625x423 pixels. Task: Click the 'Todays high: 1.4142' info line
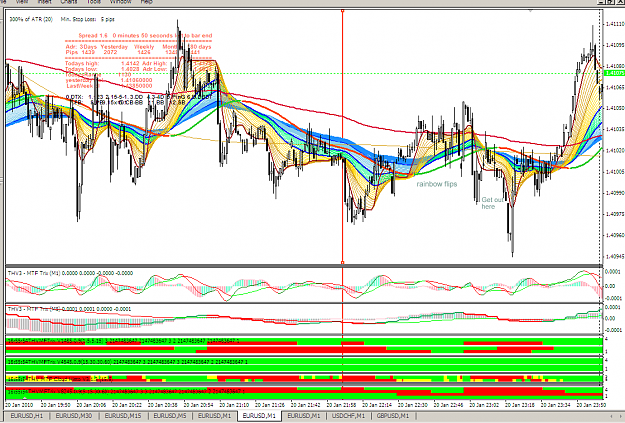(102, 63)
